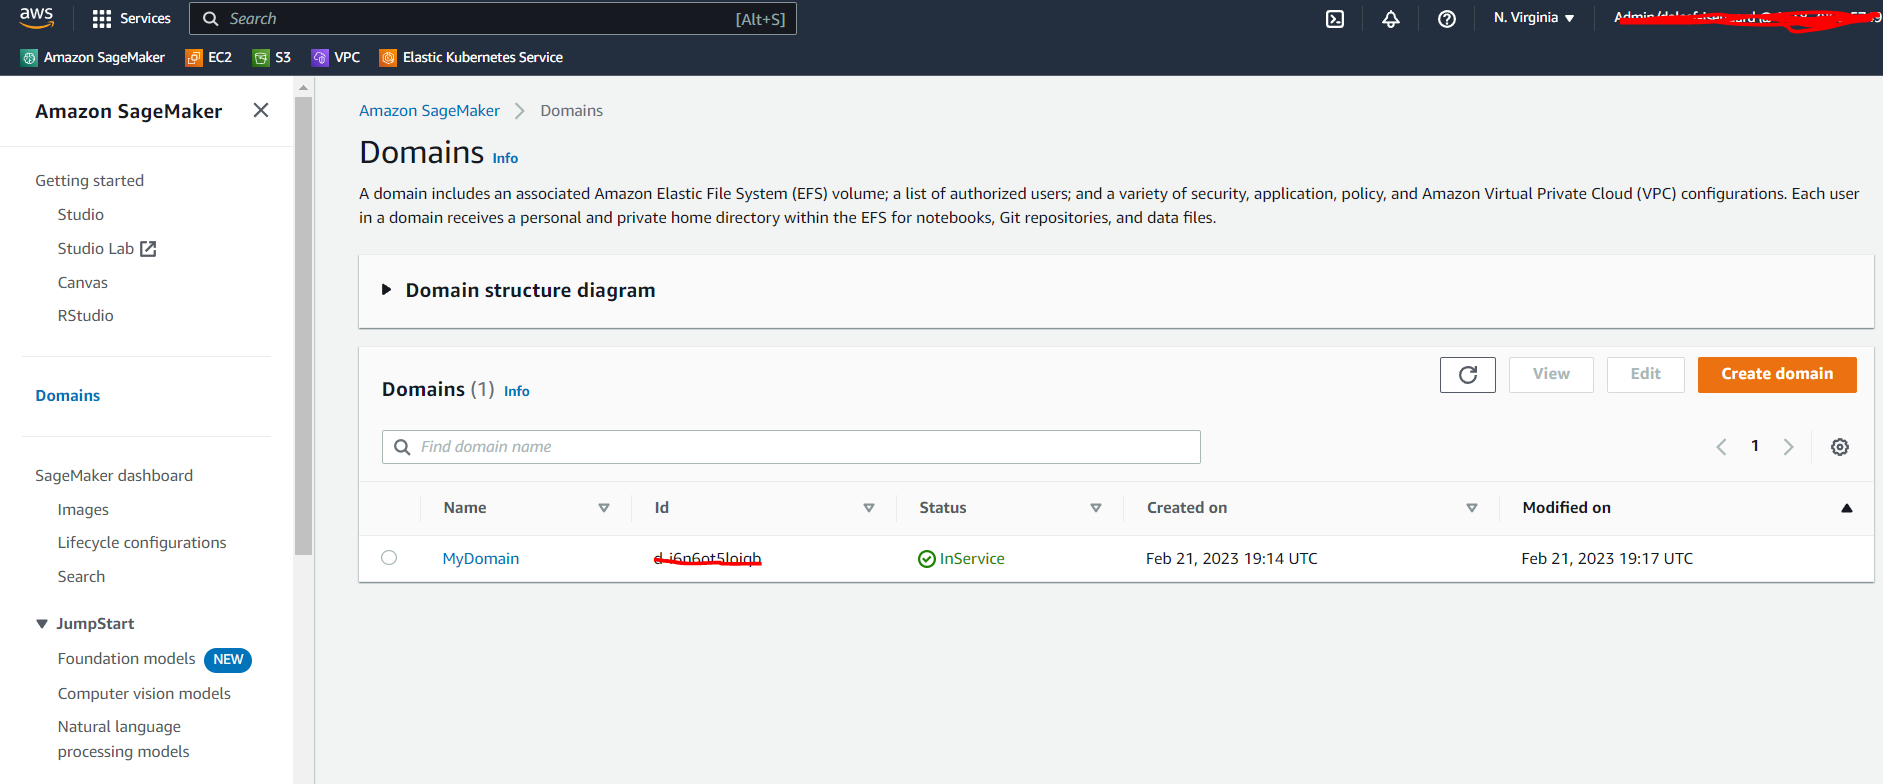Click the Create domain button
The image size is (1883, 784).
pos(1777,375)
